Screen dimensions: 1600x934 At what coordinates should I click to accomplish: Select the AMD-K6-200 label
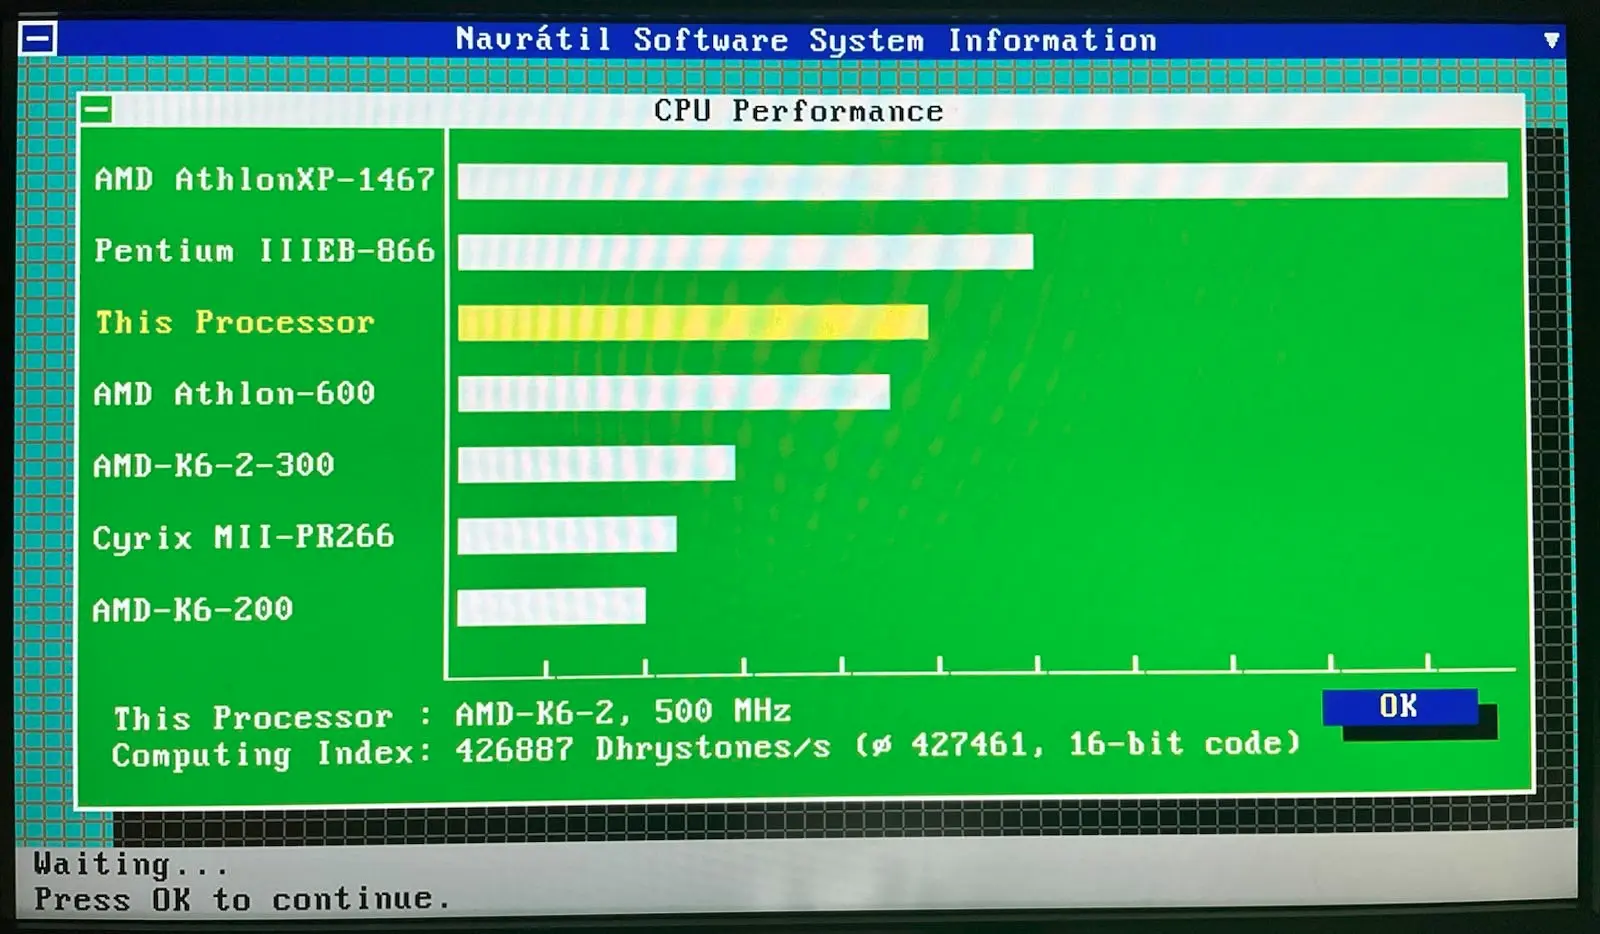click(x=192, y=609)
